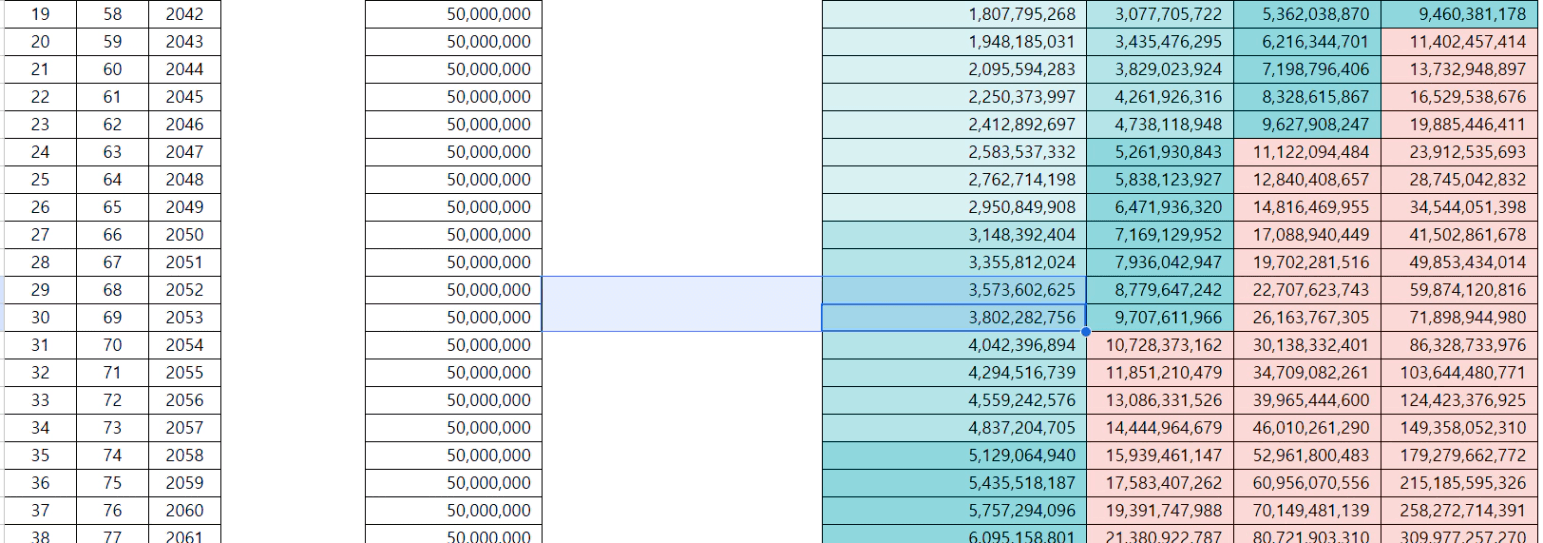Select the cell 2,762,714,198

954,180
